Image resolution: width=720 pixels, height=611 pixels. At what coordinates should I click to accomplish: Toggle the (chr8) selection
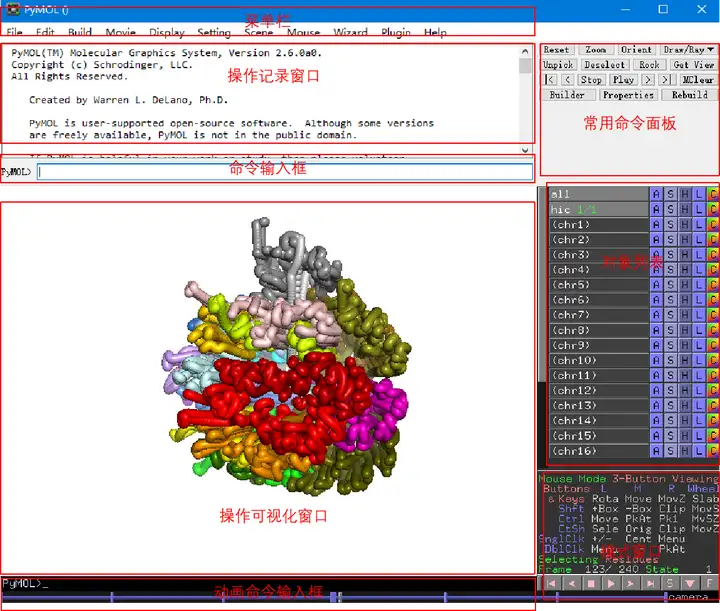pyautogui.click(x=599, y=330)
